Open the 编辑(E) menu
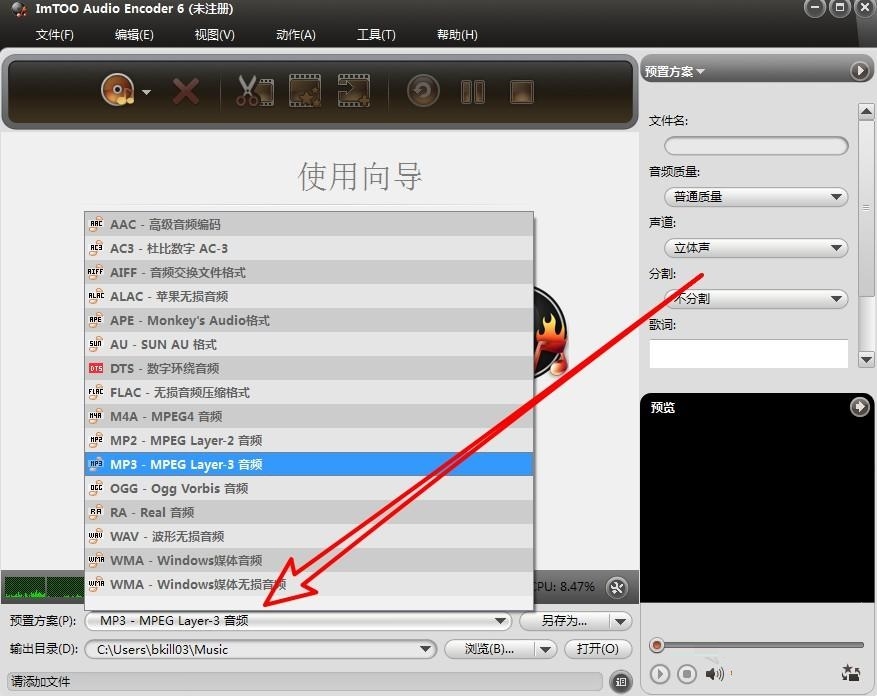 coord(134,35)
